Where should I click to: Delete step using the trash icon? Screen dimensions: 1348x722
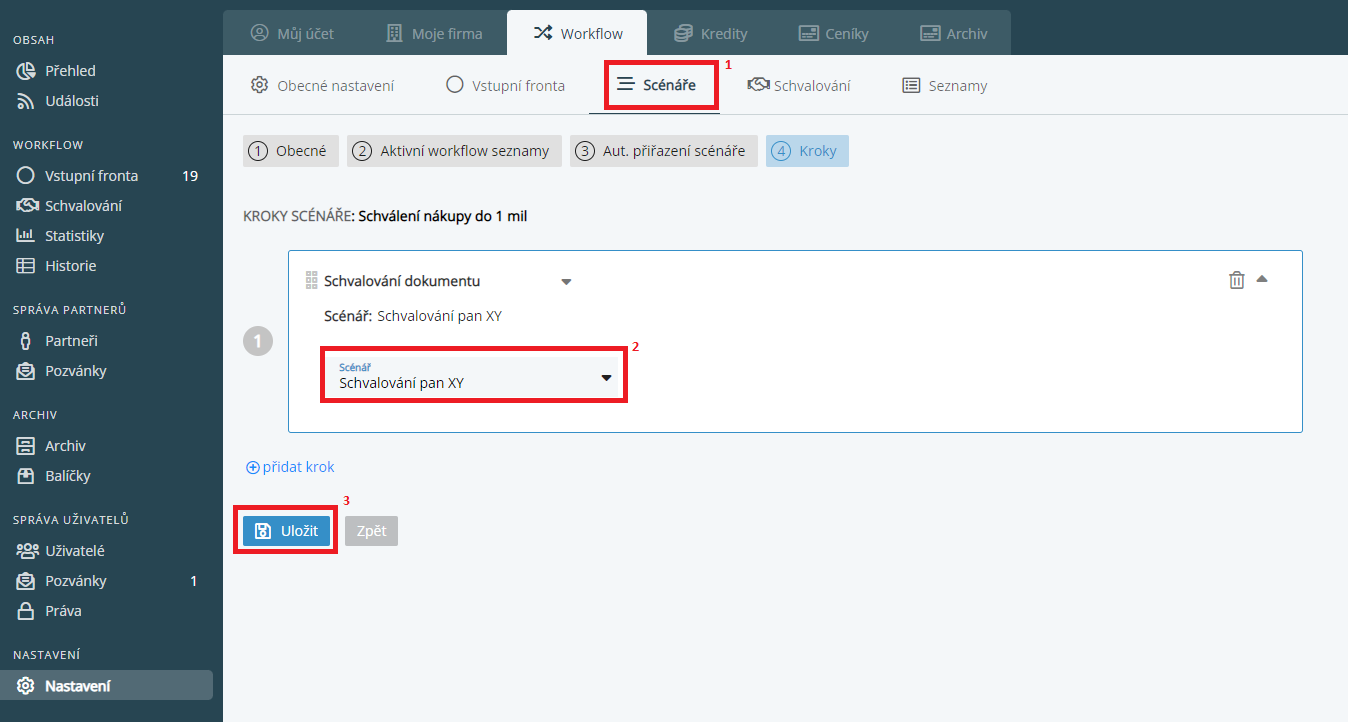(1236, 280)
